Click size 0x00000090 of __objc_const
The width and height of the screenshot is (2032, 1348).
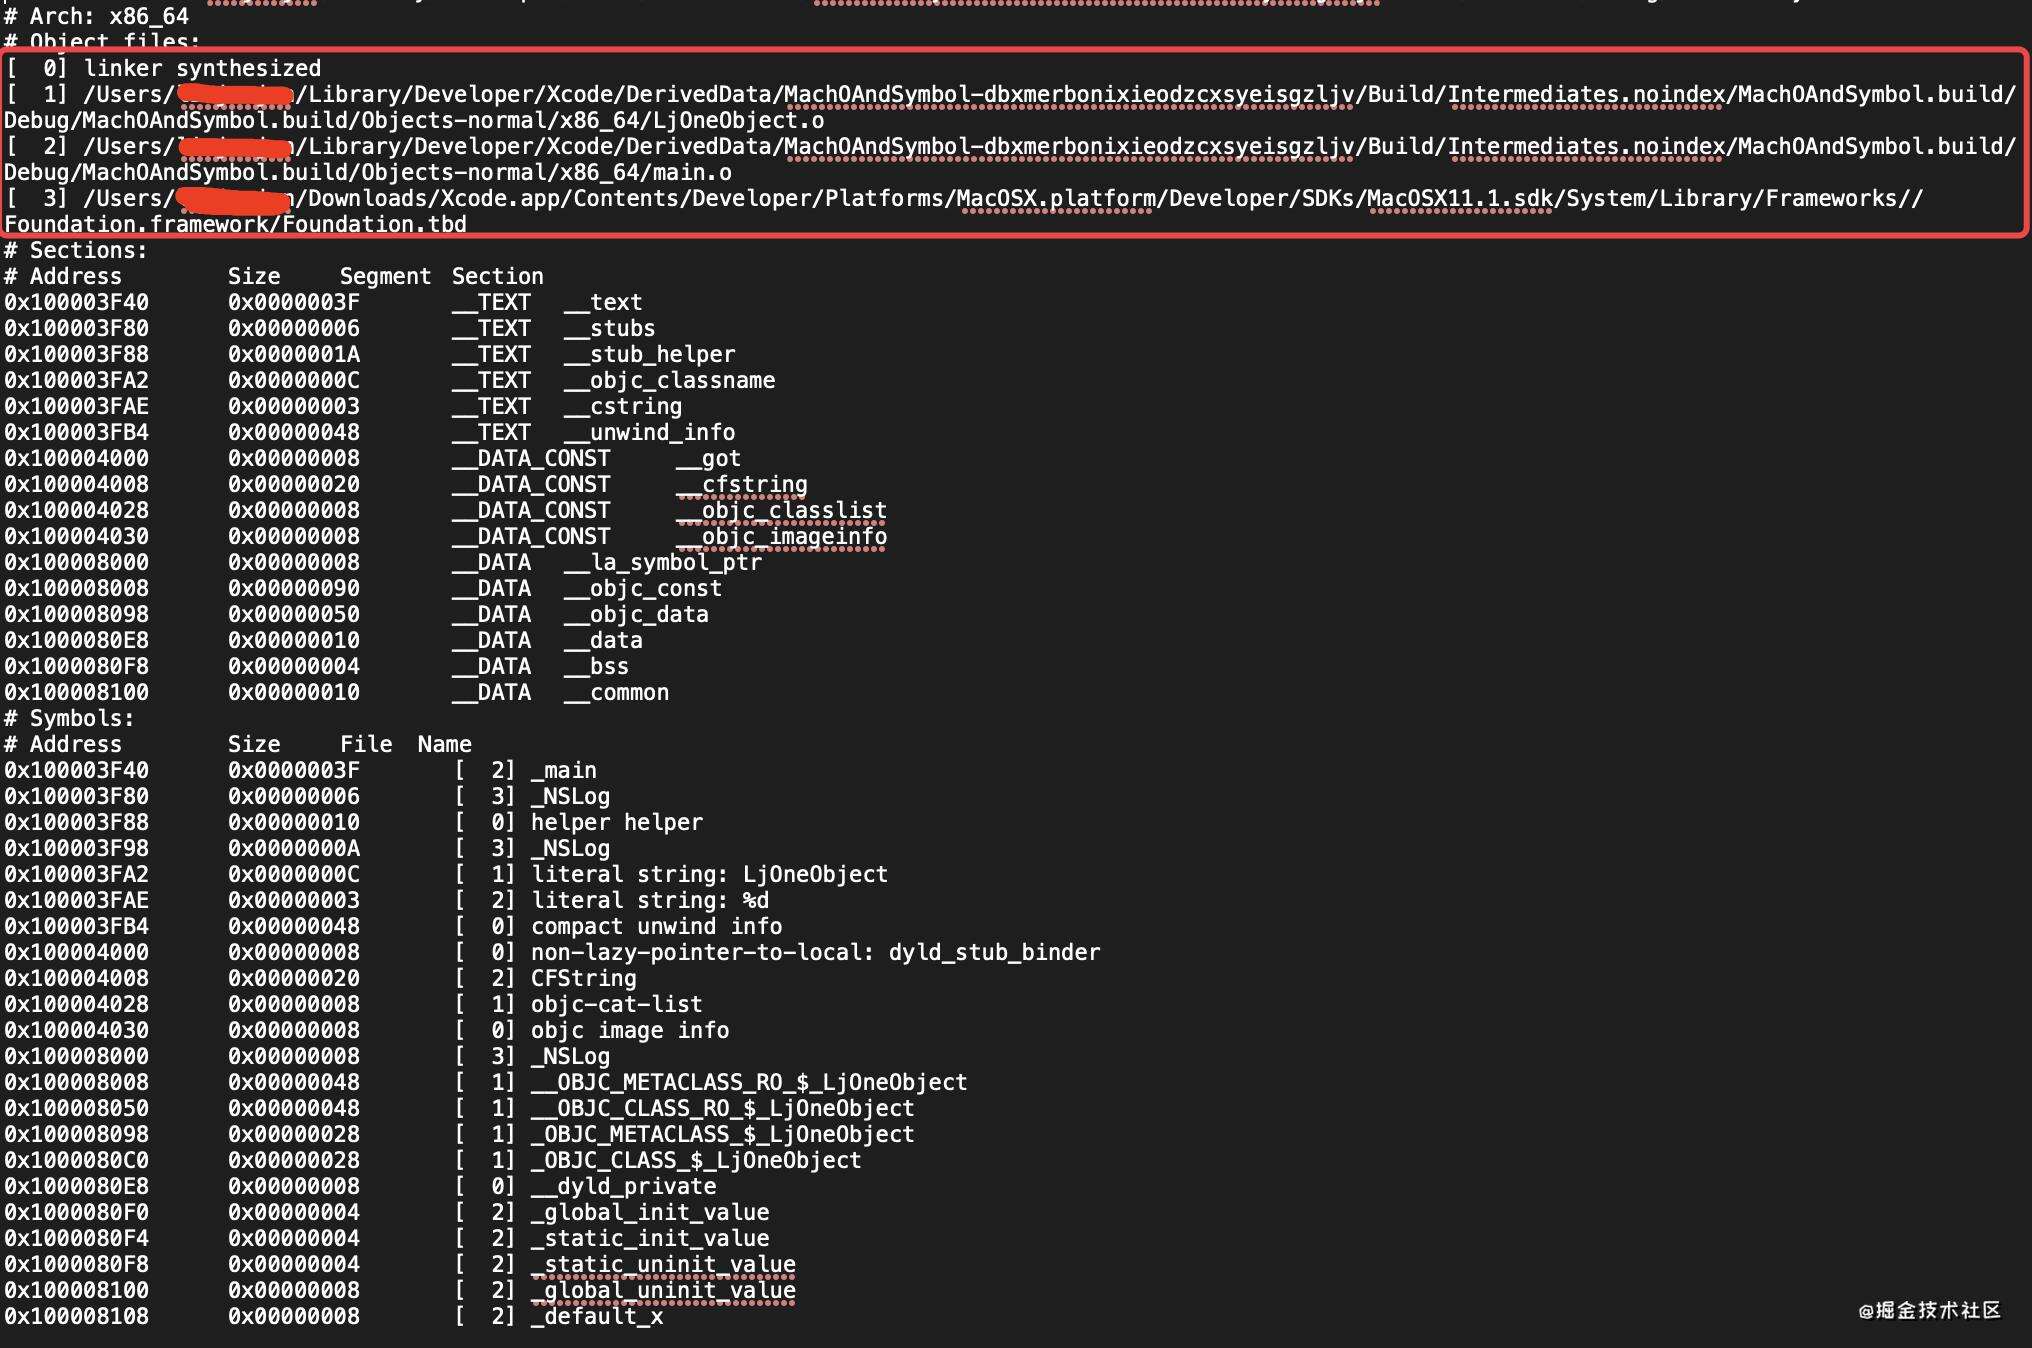pyautogui.click(x=294, y=588)
